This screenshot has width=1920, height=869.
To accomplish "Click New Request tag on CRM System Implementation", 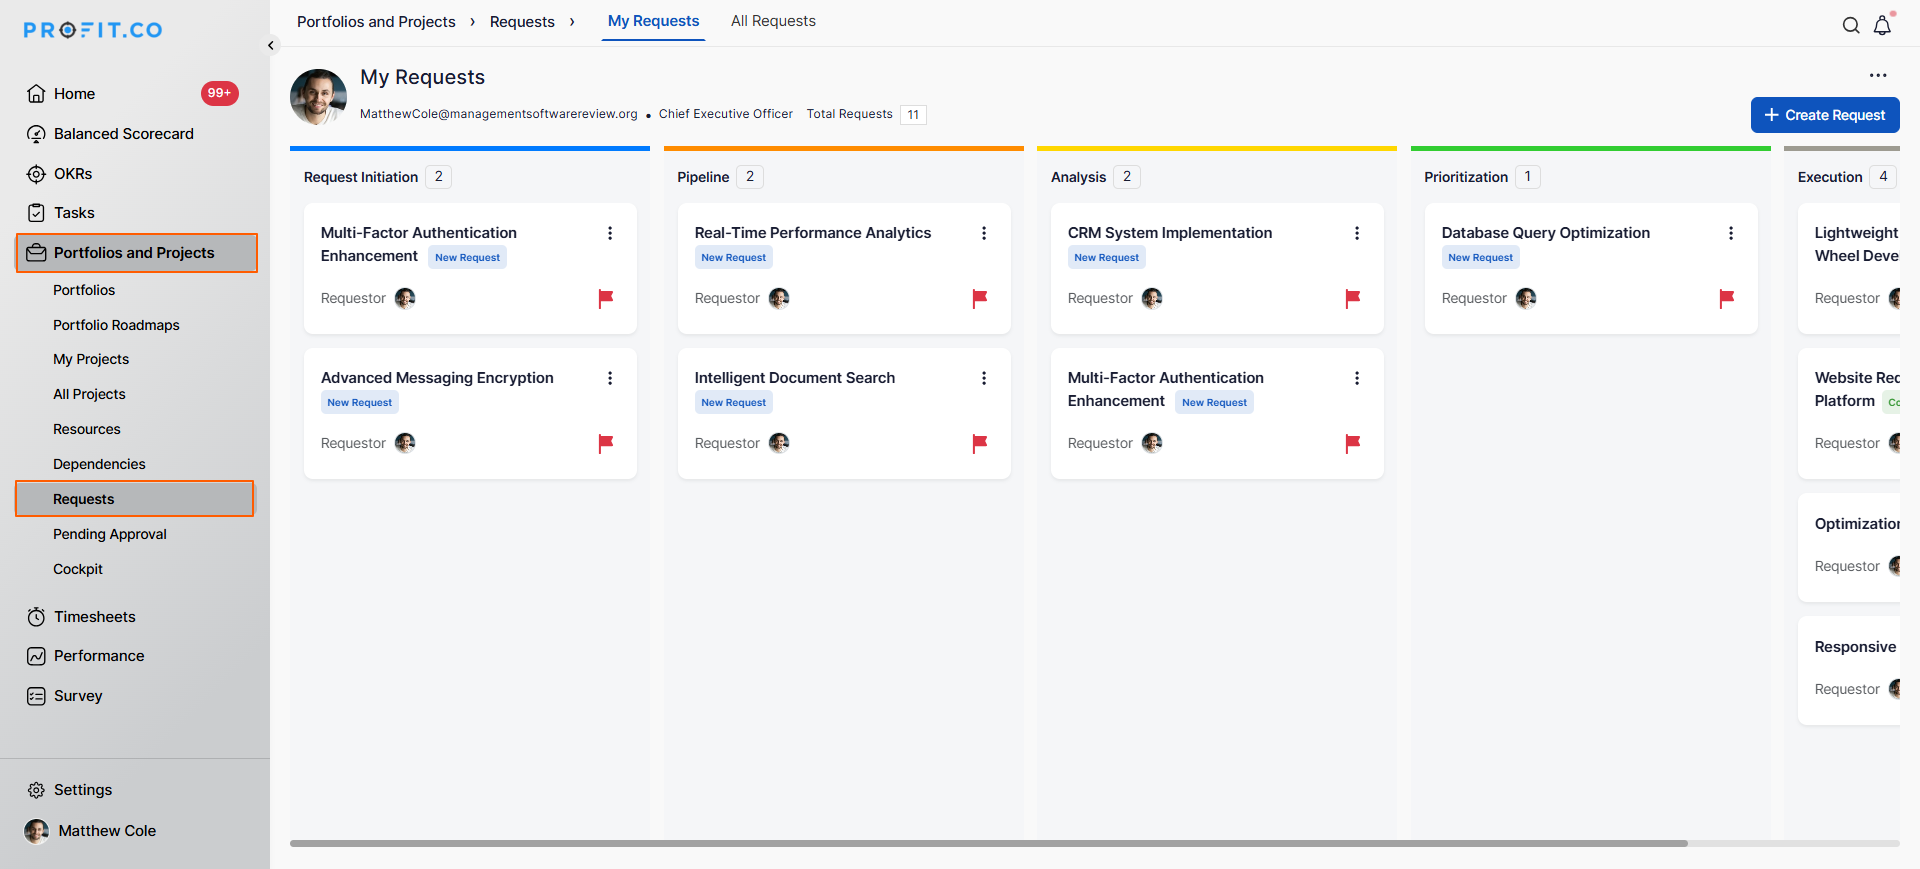I will point(1107,257).
